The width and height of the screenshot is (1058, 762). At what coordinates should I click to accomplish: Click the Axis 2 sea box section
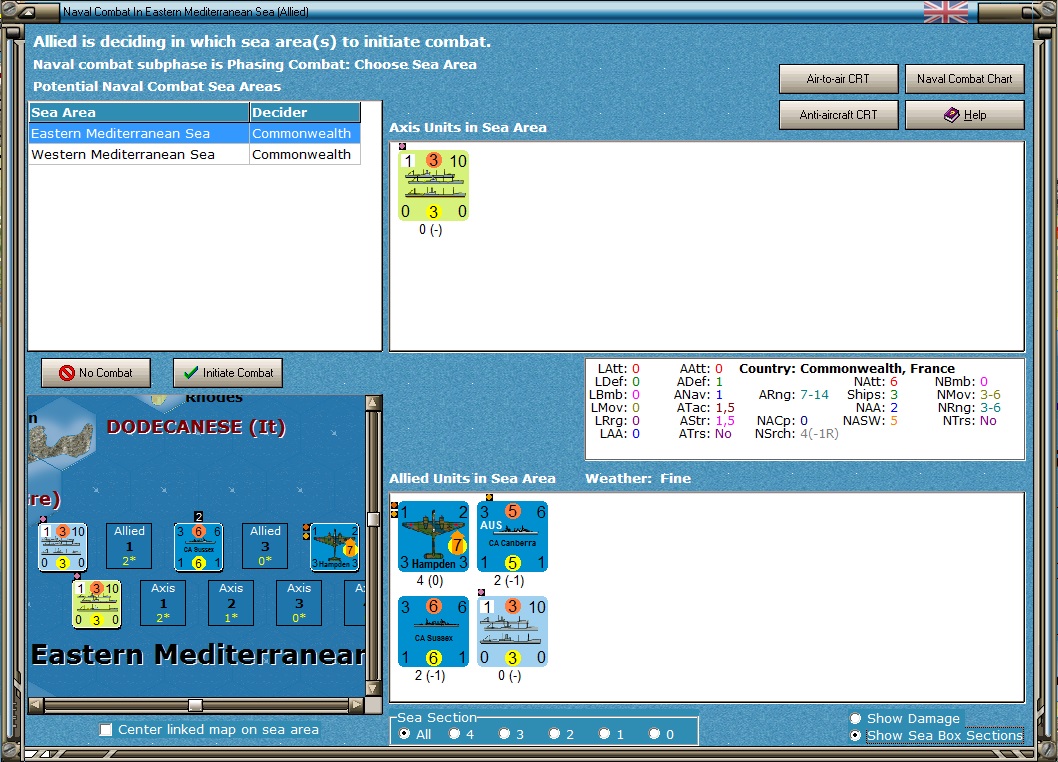231,603
